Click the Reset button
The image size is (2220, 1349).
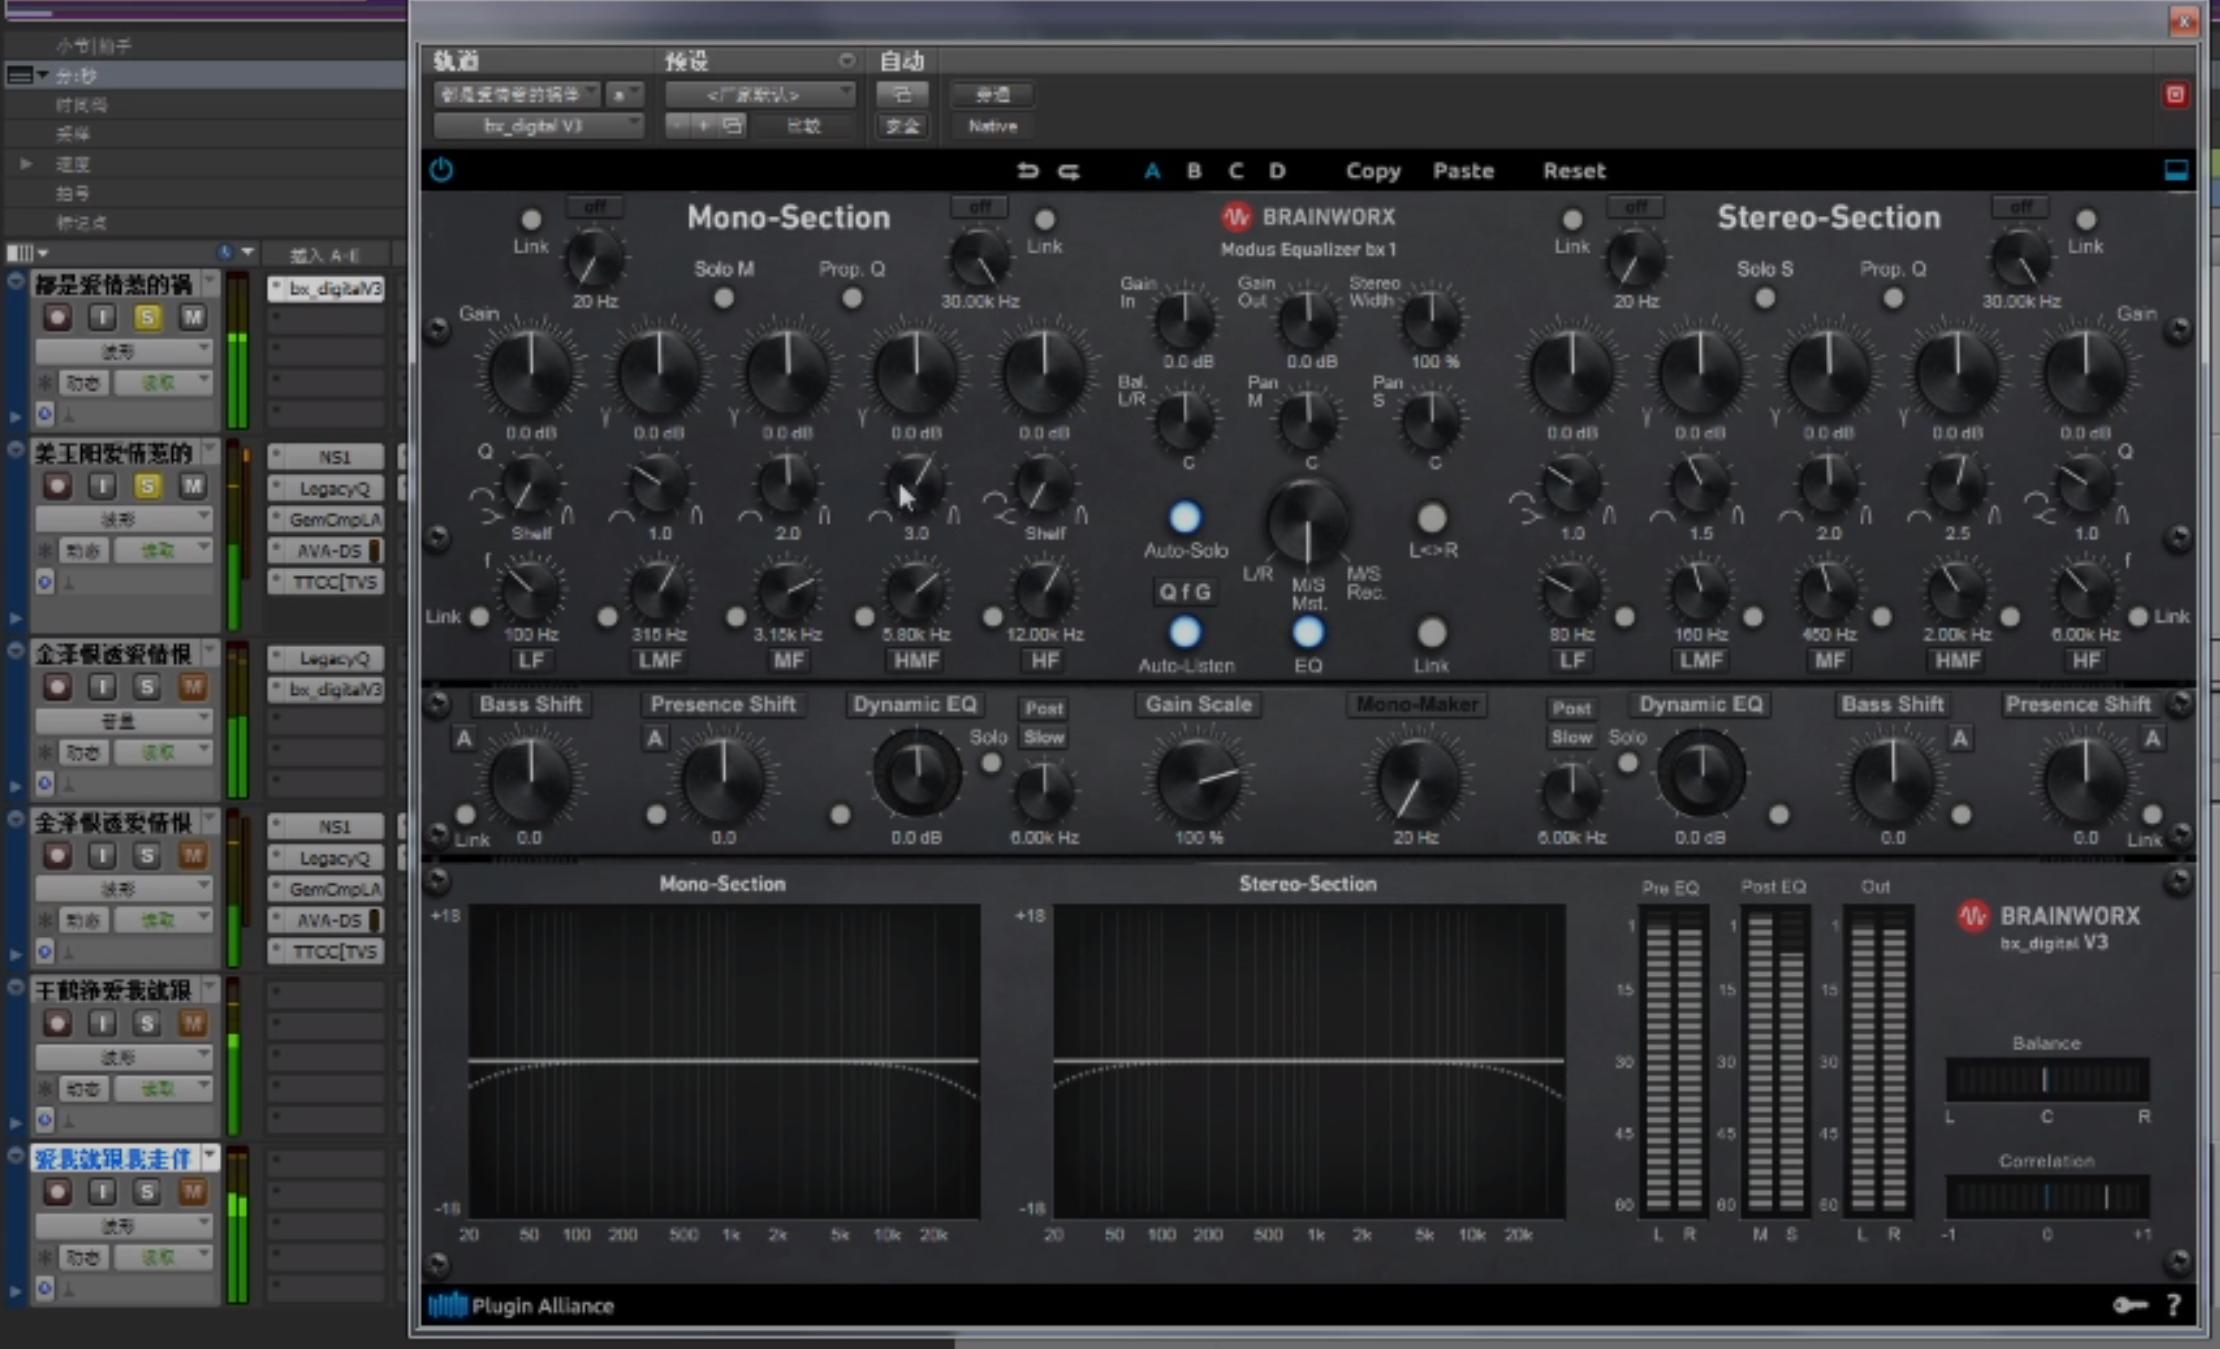1573,171
